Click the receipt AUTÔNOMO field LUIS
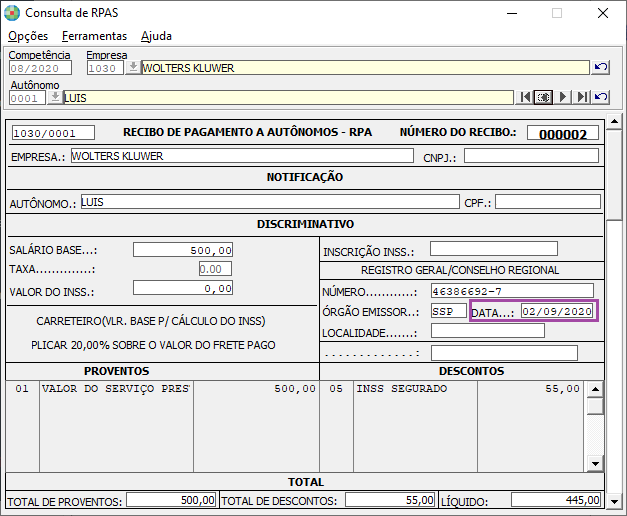This screenshot has width=627, height=516. [x=270, y=202]
